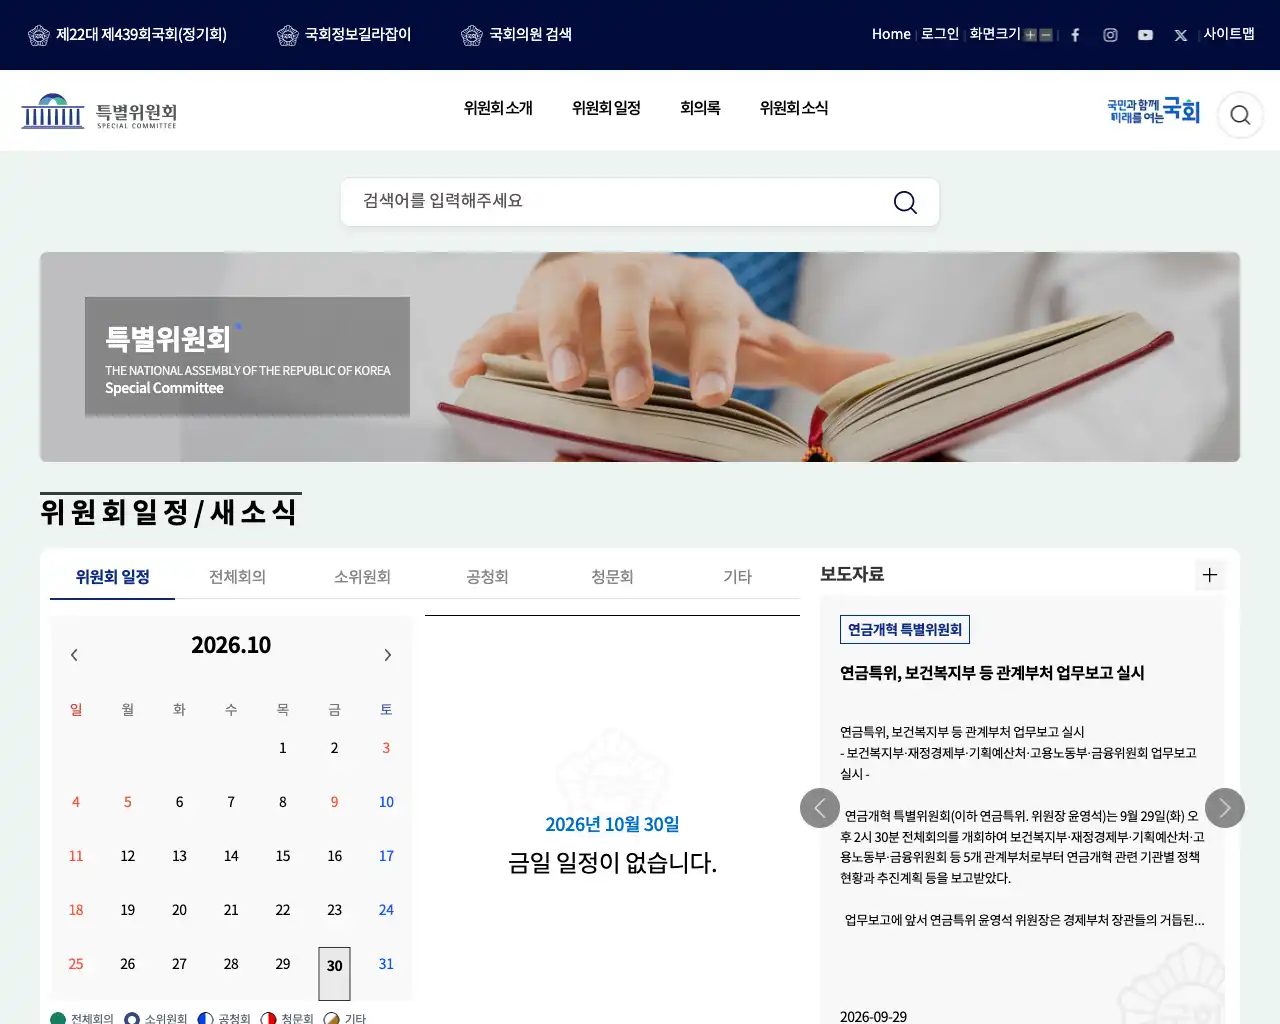This screenshot has height=1024, width=1280.
Task: Select date 9 in the calendar
Action: pyautogui.click(x=334, y=802)
